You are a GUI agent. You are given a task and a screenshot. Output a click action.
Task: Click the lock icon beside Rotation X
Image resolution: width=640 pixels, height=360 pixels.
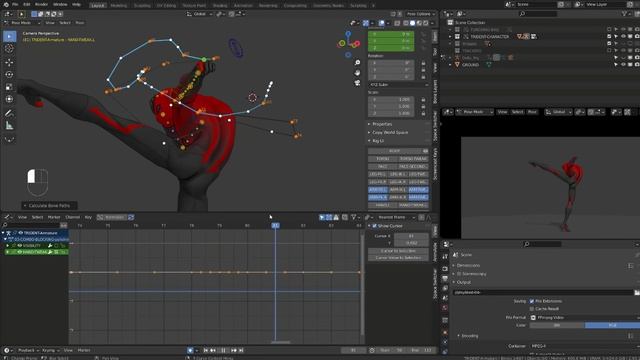pyautogui.click(x=423, y=63)
